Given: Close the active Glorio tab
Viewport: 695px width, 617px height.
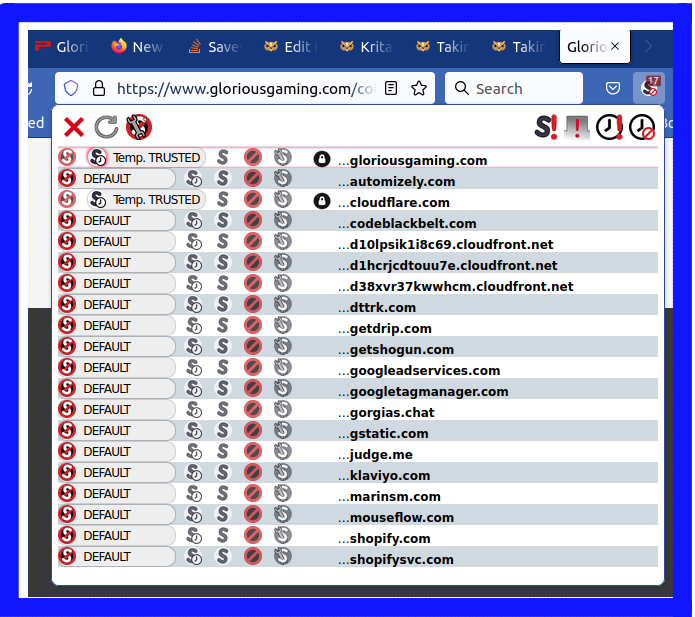Looking at the screenshot, I should coord(615,46).
